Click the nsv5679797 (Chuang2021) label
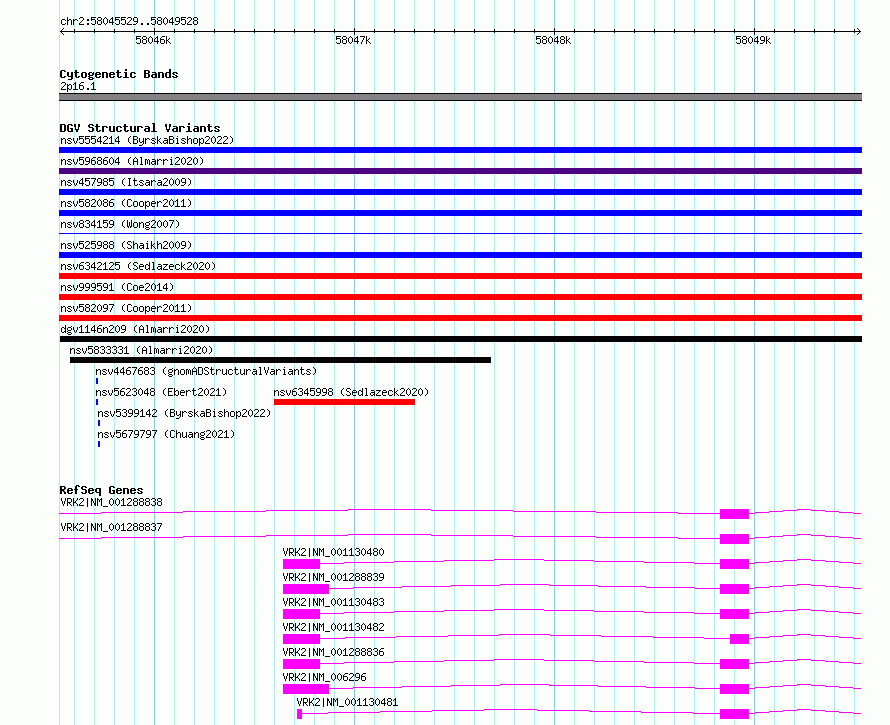The width and height of the screenshot is (890, 725). click(x=166, y=434)
